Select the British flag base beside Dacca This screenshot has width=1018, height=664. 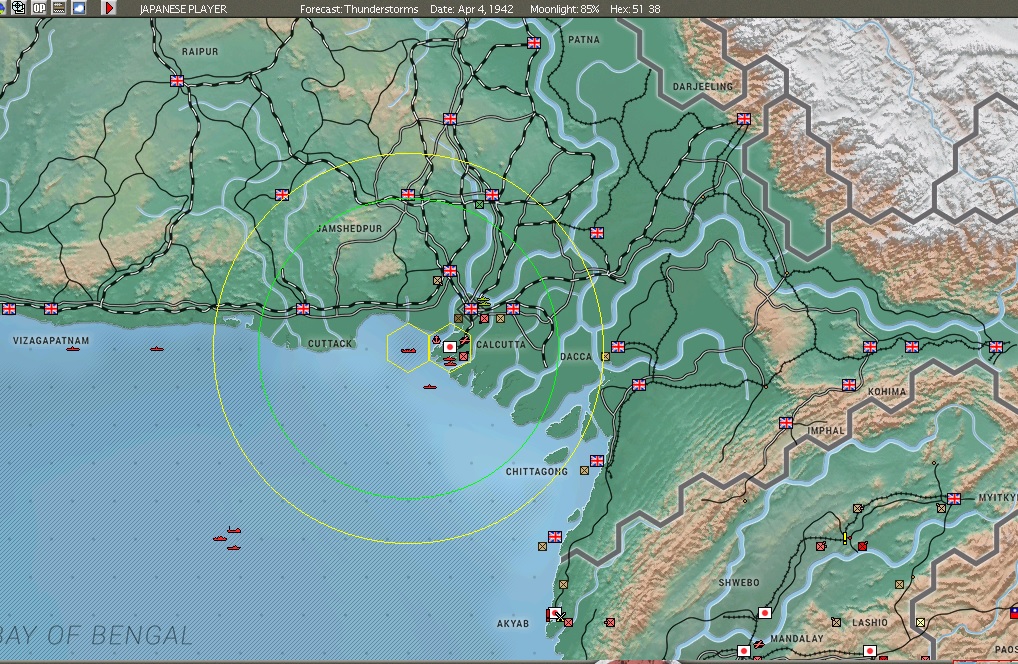pos(618,347)
